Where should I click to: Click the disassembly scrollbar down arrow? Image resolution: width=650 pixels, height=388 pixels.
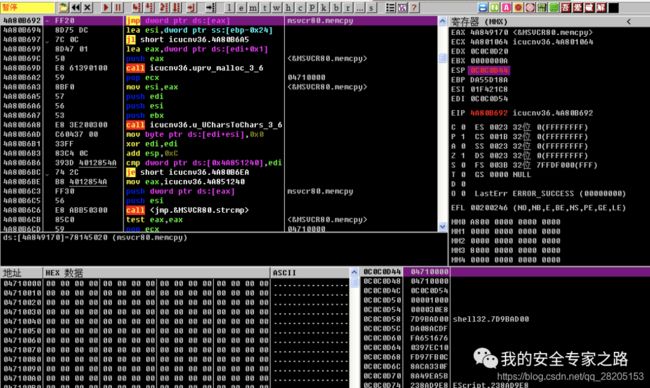pyautogui.click(x=442, y=226)
